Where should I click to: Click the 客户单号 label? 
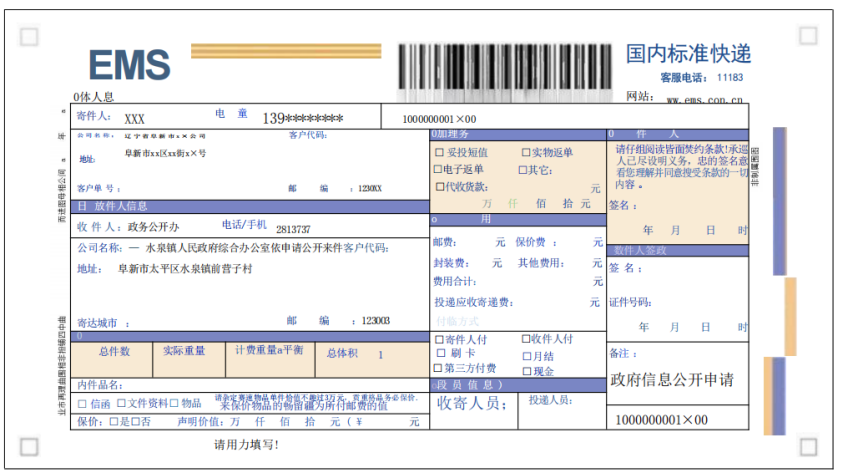click(99, 189)
